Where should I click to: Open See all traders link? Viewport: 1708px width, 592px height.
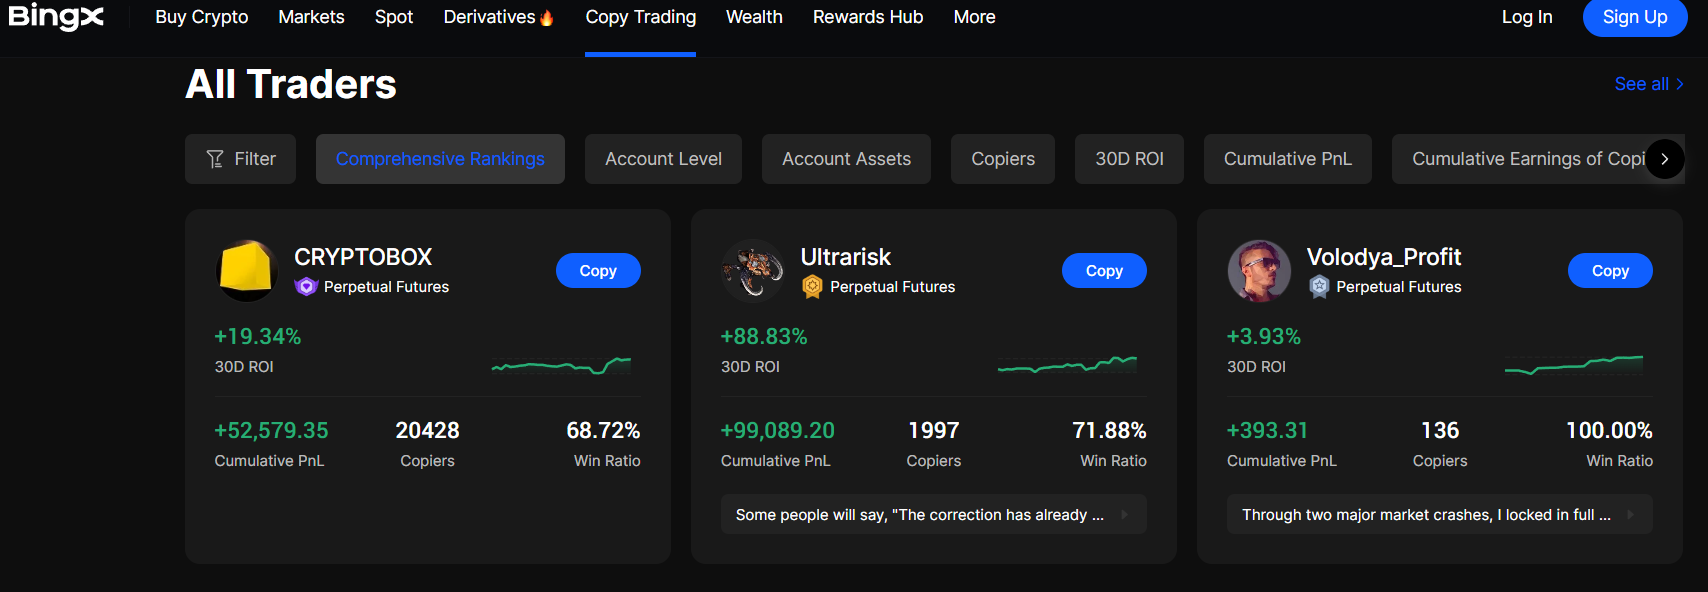click(x=1647, y=84)
